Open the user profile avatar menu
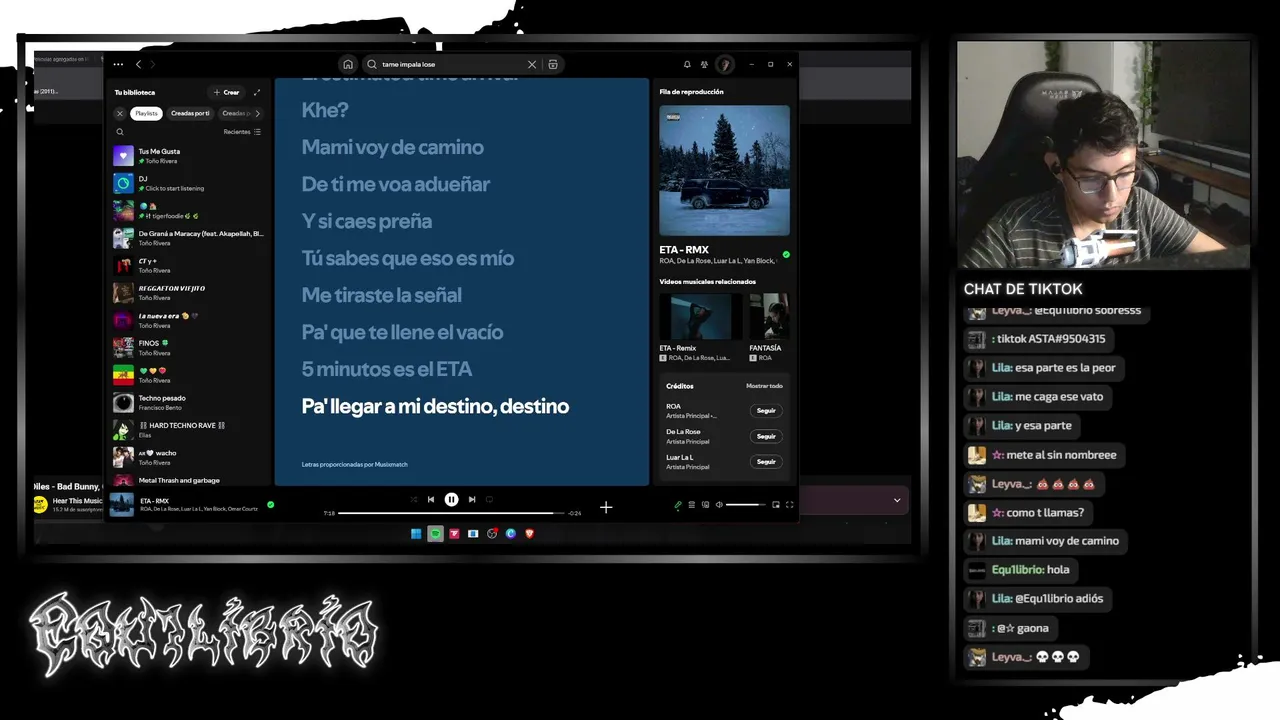 click(724, 64)
